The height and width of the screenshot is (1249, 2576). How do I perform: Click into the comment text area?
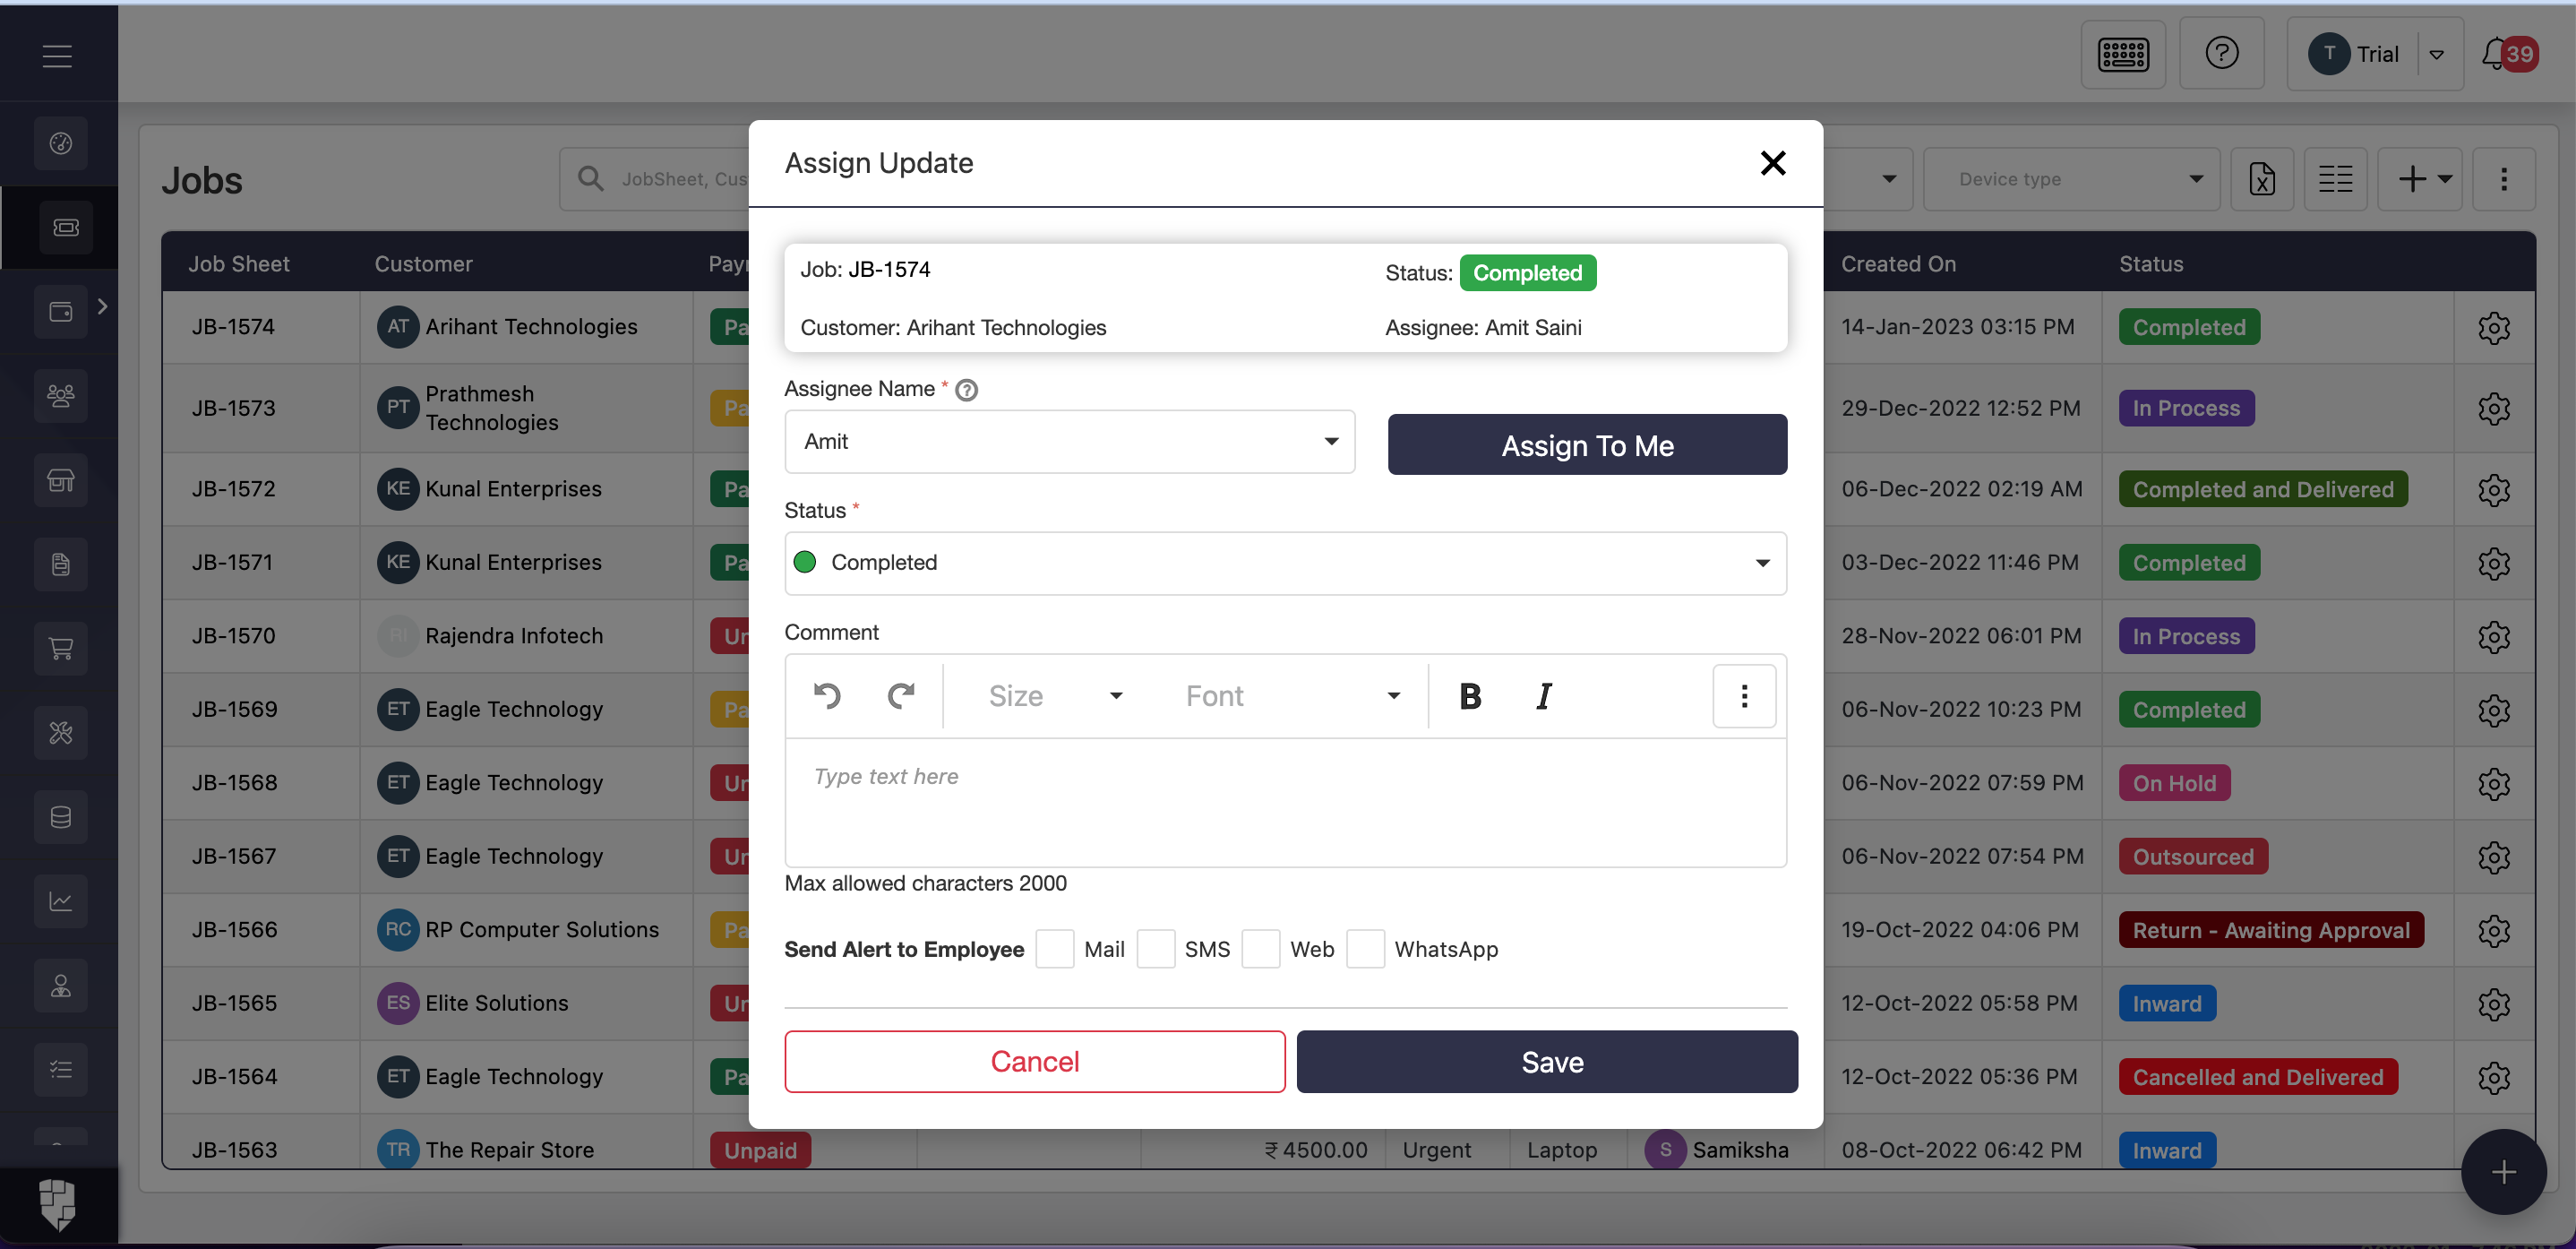(1284, 801)
